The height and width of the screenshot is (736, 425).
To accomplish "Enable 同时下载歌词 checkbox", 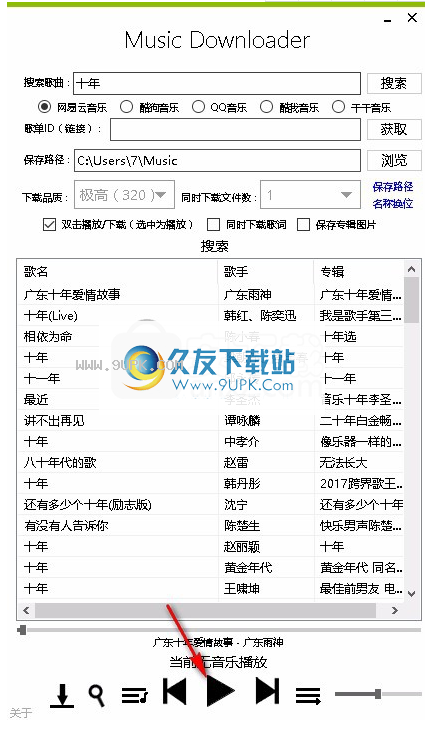I will click(x=214, y=224).
